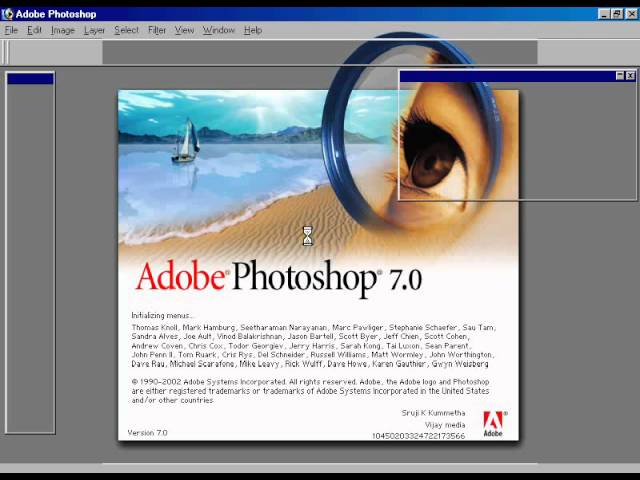Image resolution: width=640 pixels, height=480 pixels.
Task: Open the Window menu
Action: [x=219, y=30]
